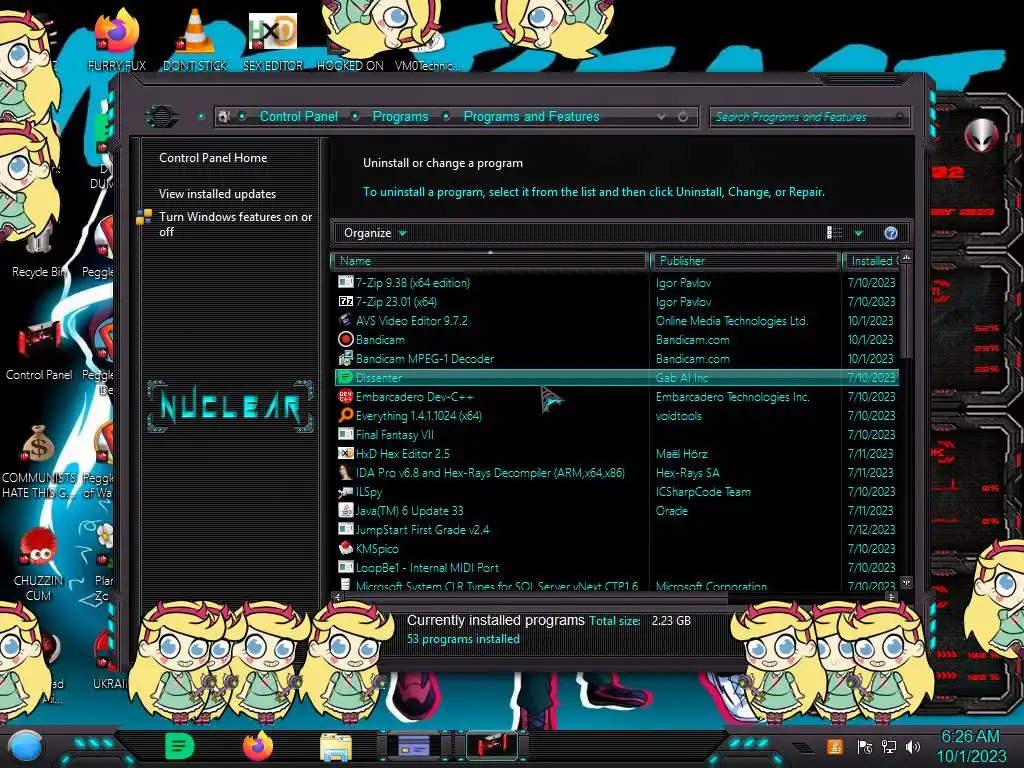This screenshot has width=1024, height=768.
Task: Click the vertical scrollbar up arrow
Action: click(906, 258)
